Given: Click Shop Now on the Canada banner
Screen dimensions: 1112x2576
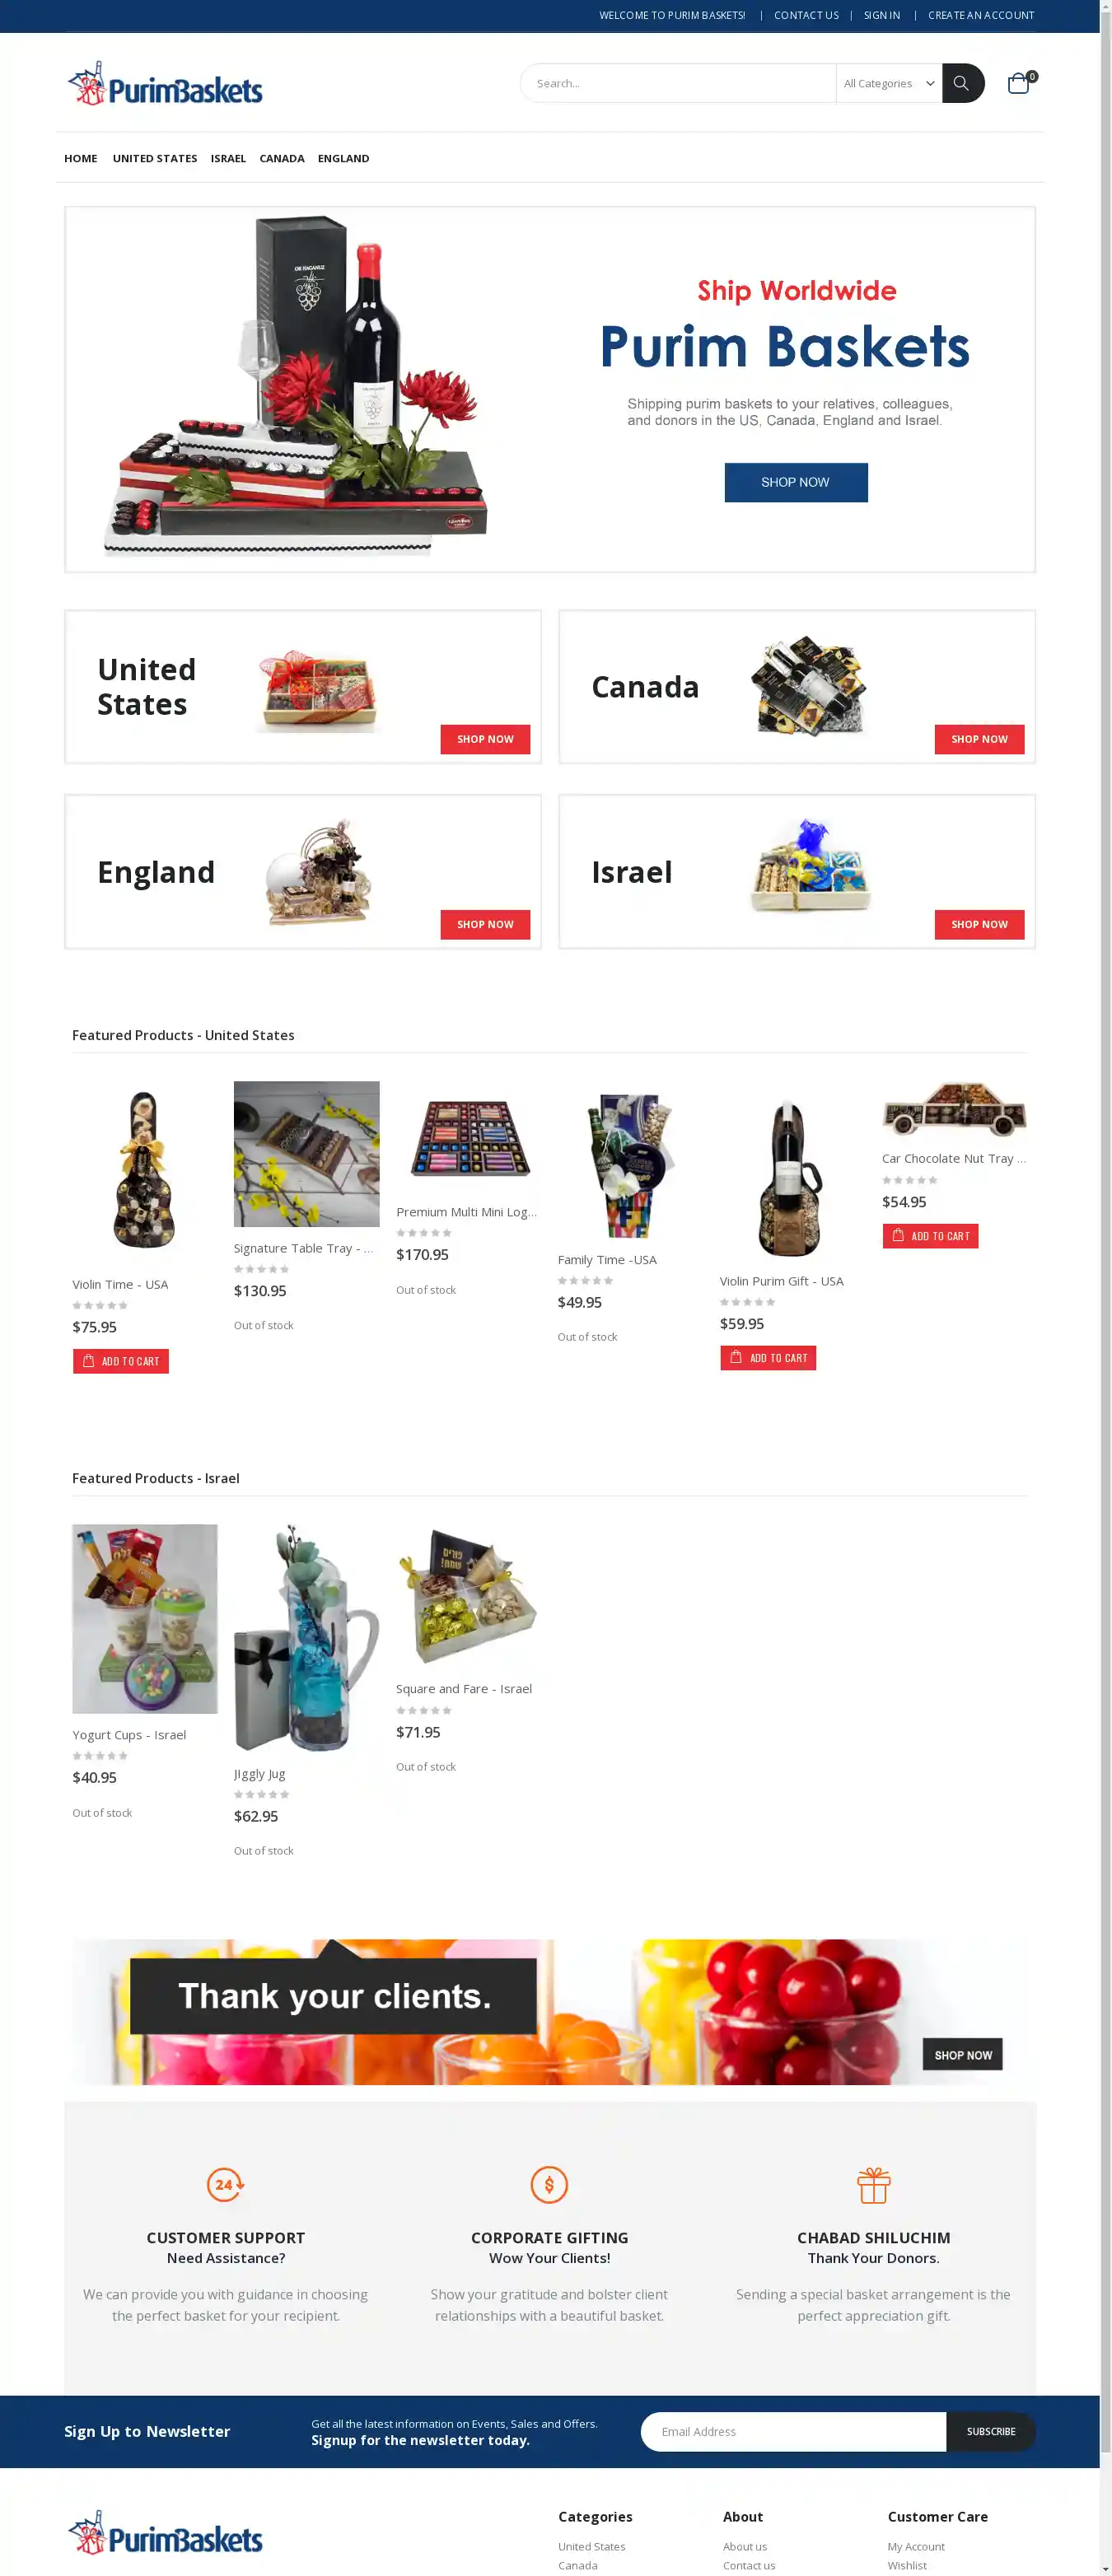Looking at the screenshot, I should tap(979, 739).
